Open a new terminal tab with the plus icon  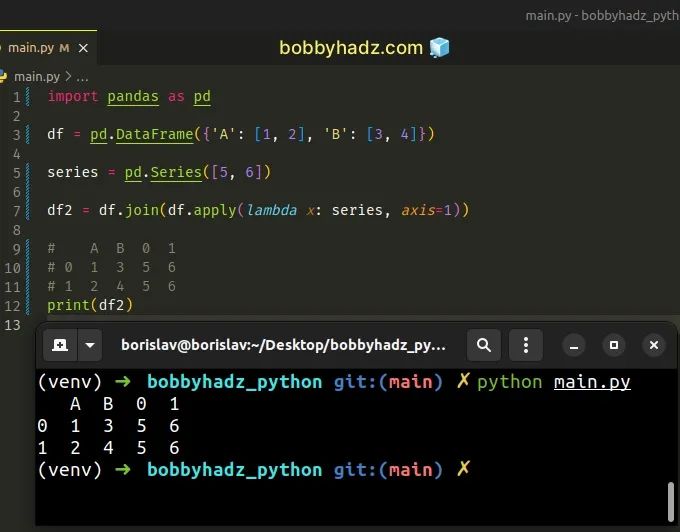point(60,345)
